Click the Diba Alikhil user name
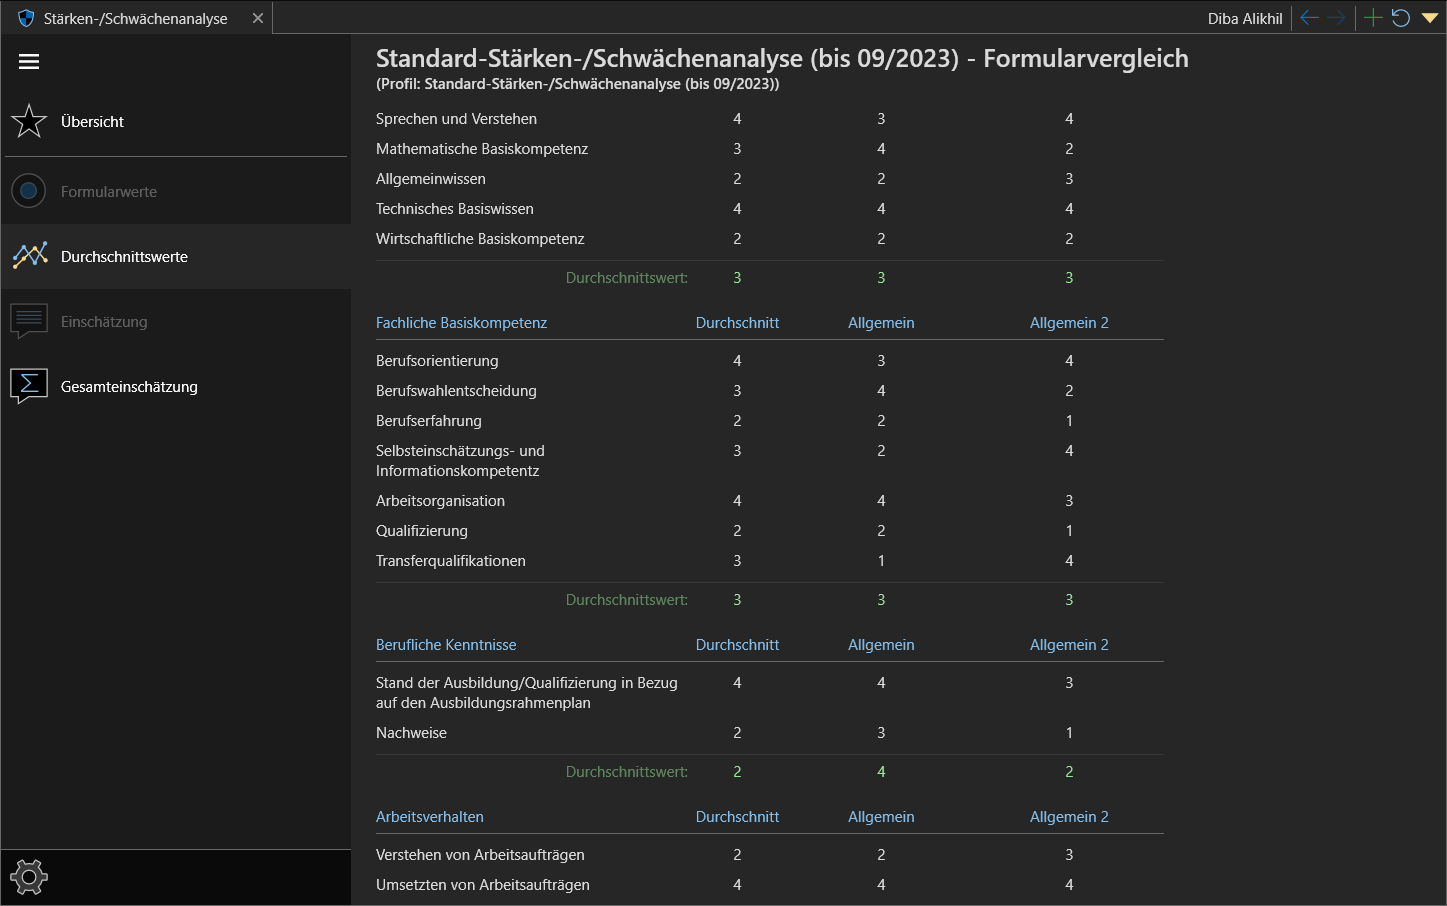 1244,19
